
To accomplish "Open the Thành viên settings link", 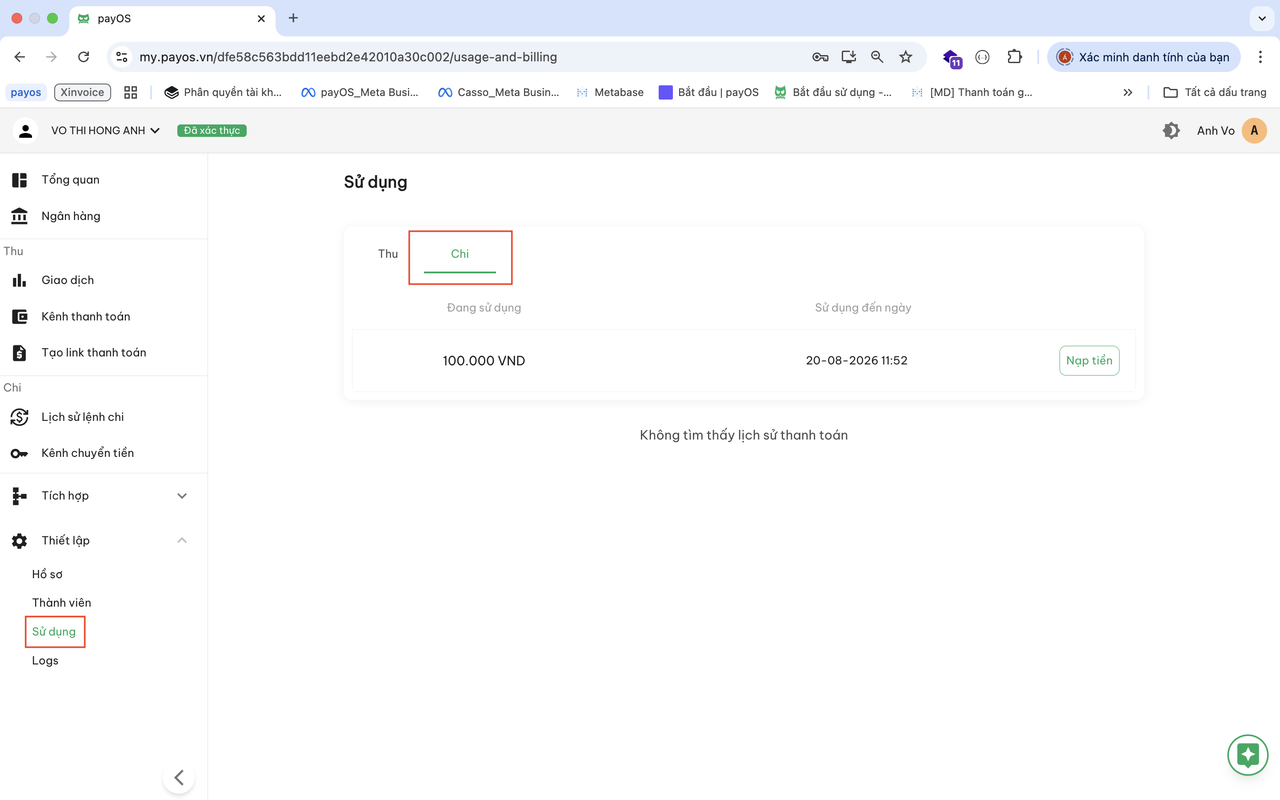I will [x=61, y=603].
